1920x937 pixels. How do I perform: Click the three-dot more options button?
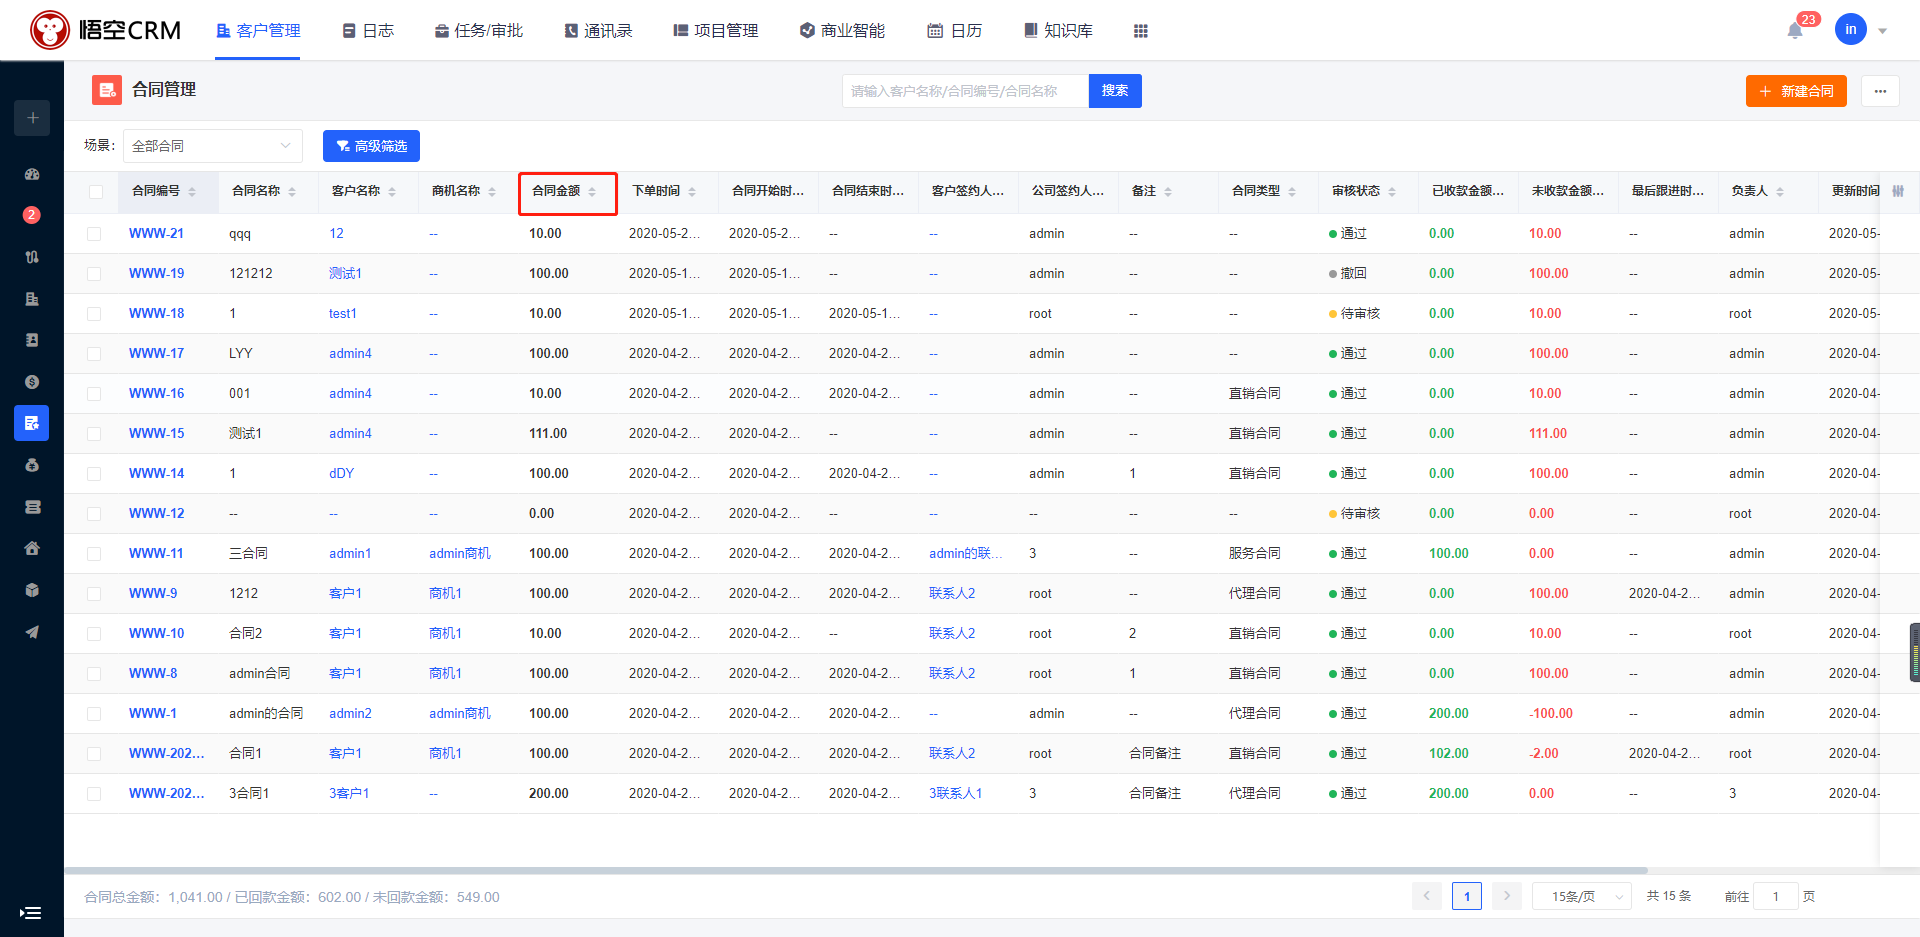coord(1880,91)
